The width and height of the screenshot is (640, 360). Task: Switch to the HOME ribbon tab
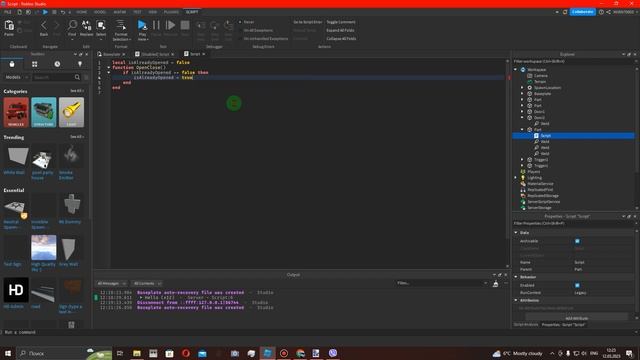click(x=82, y=12)
